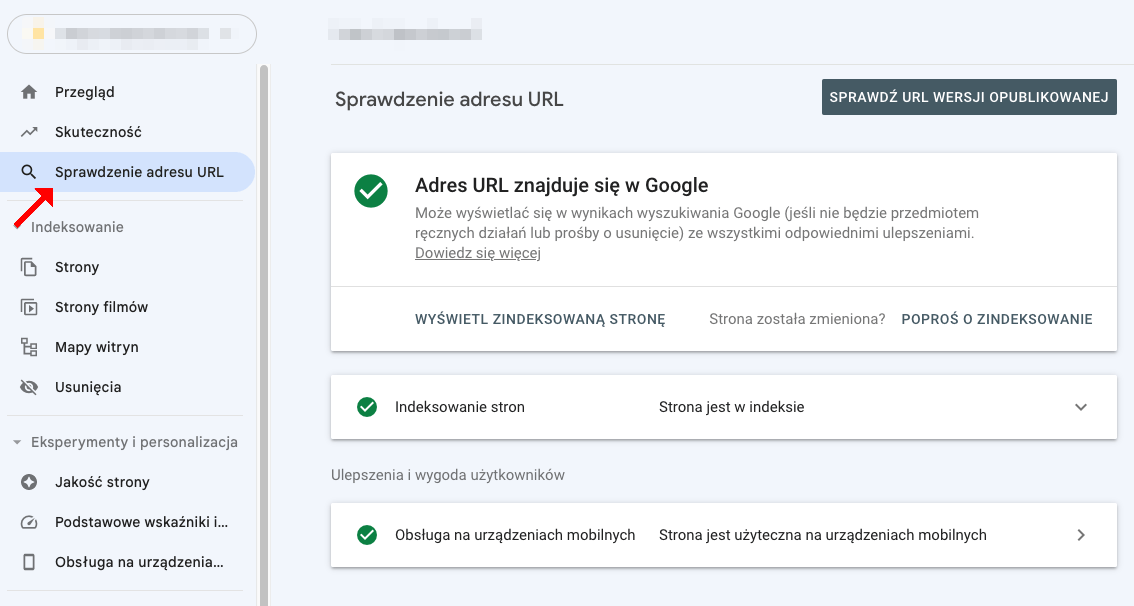
Task: Open the property selector at top left
Action: click(x=130, y=33)
